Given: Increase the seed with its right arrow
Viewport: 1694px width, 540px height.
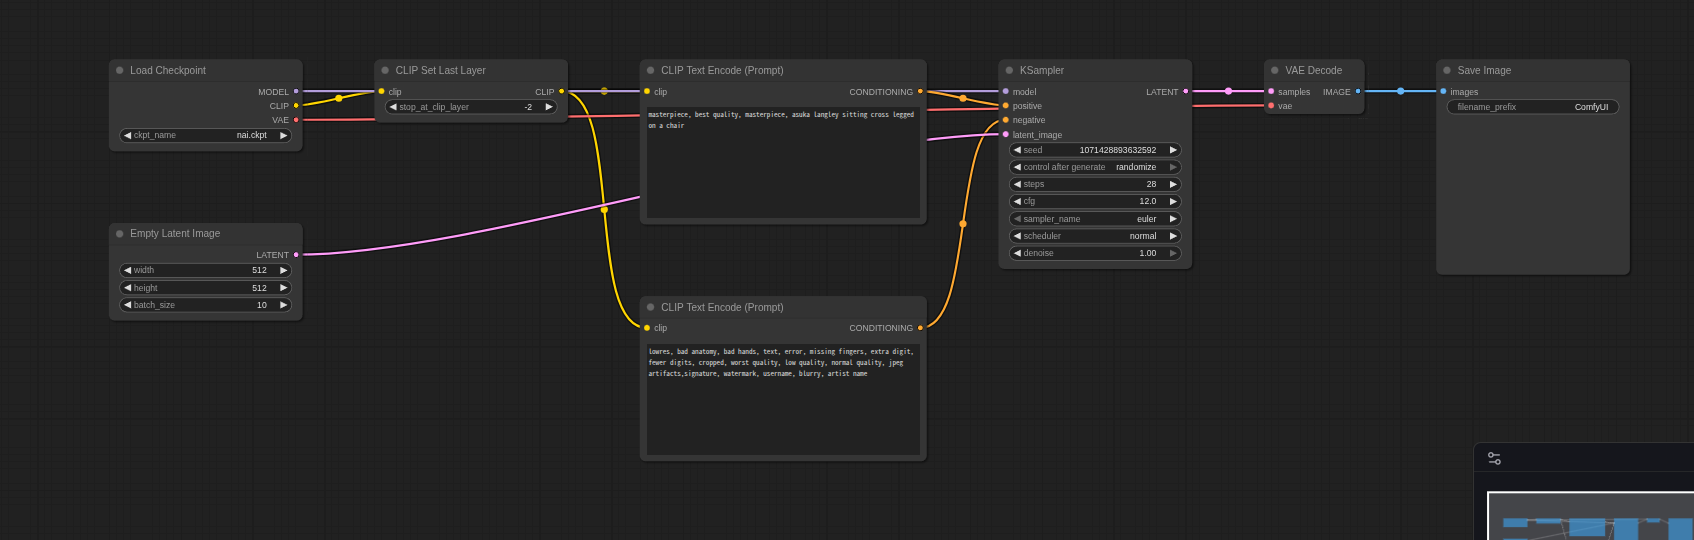Looking at the screenshot, I should click(1173, 150).
